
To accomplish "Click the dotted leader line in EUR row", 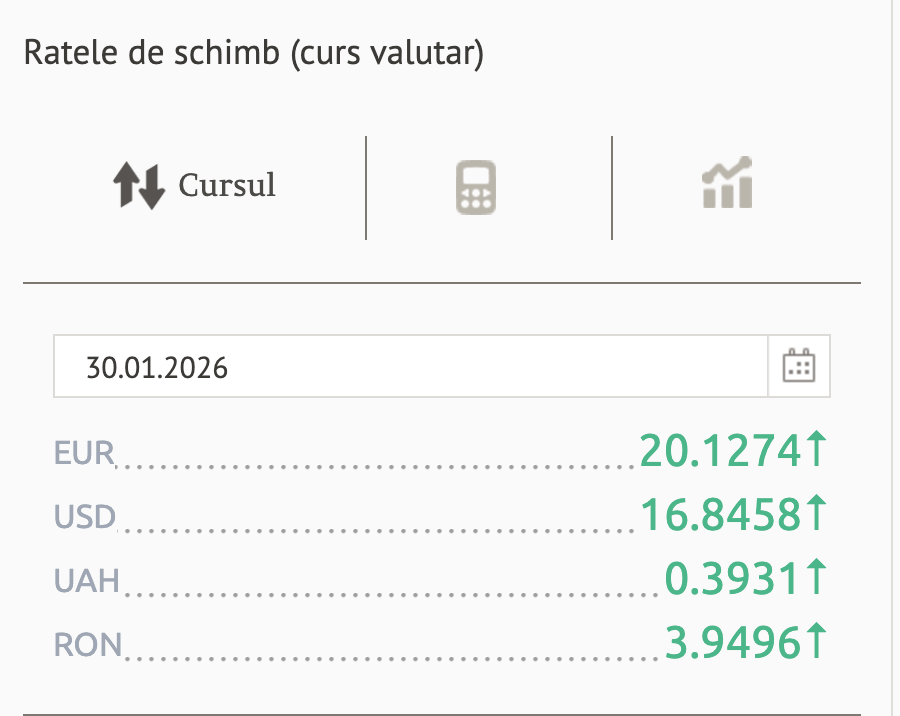I will tap(378, 464).
